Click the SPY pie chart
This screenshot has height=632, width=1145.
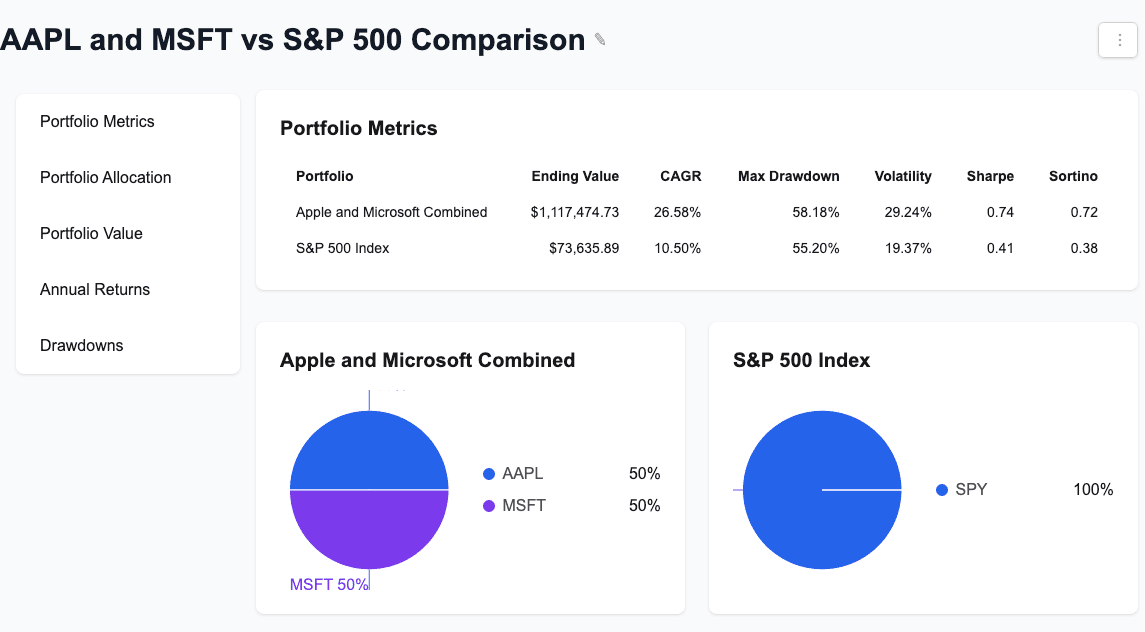point(821,489)
